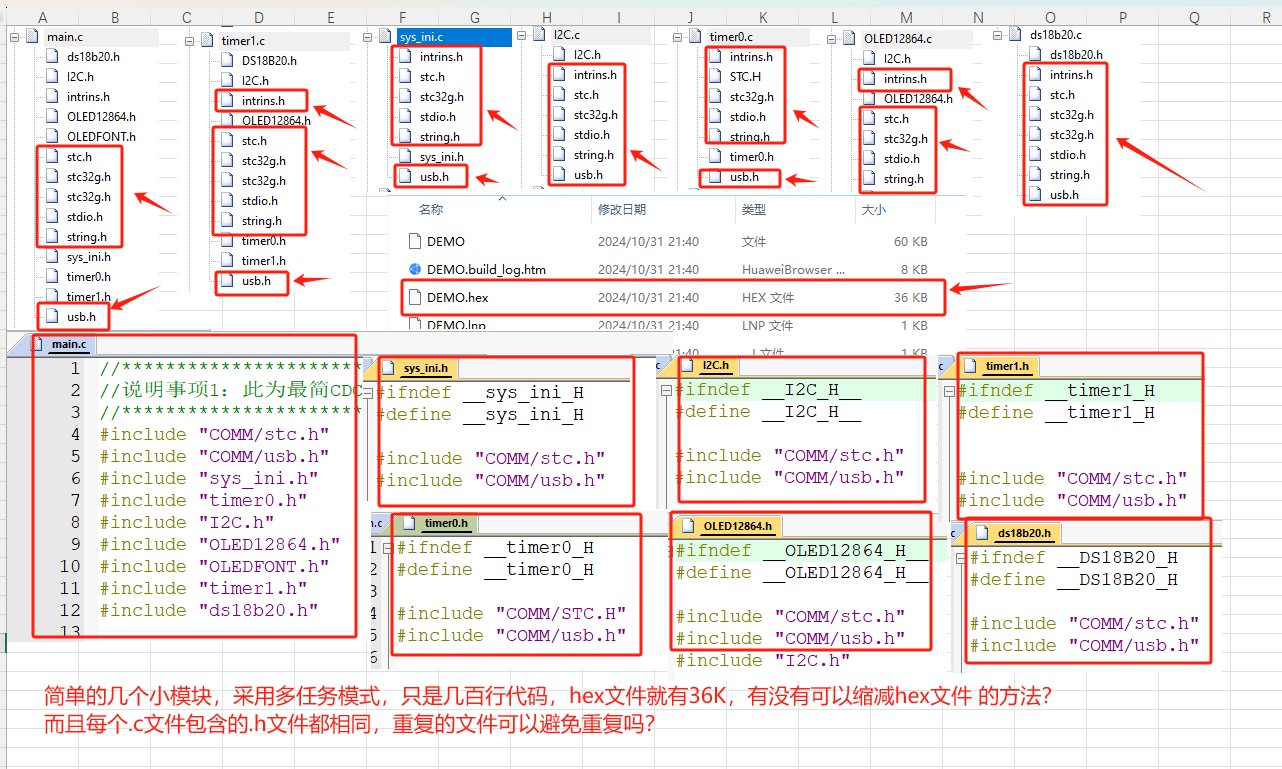Sort file list by 名称 column
Image resolution: width=1282 pixels, height=769 pixels.
coord(431,210)
